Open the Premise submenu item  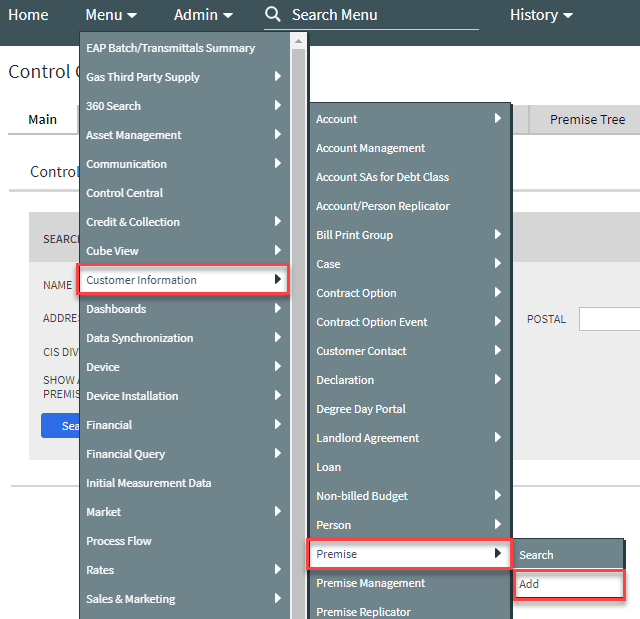coord(408,554)
